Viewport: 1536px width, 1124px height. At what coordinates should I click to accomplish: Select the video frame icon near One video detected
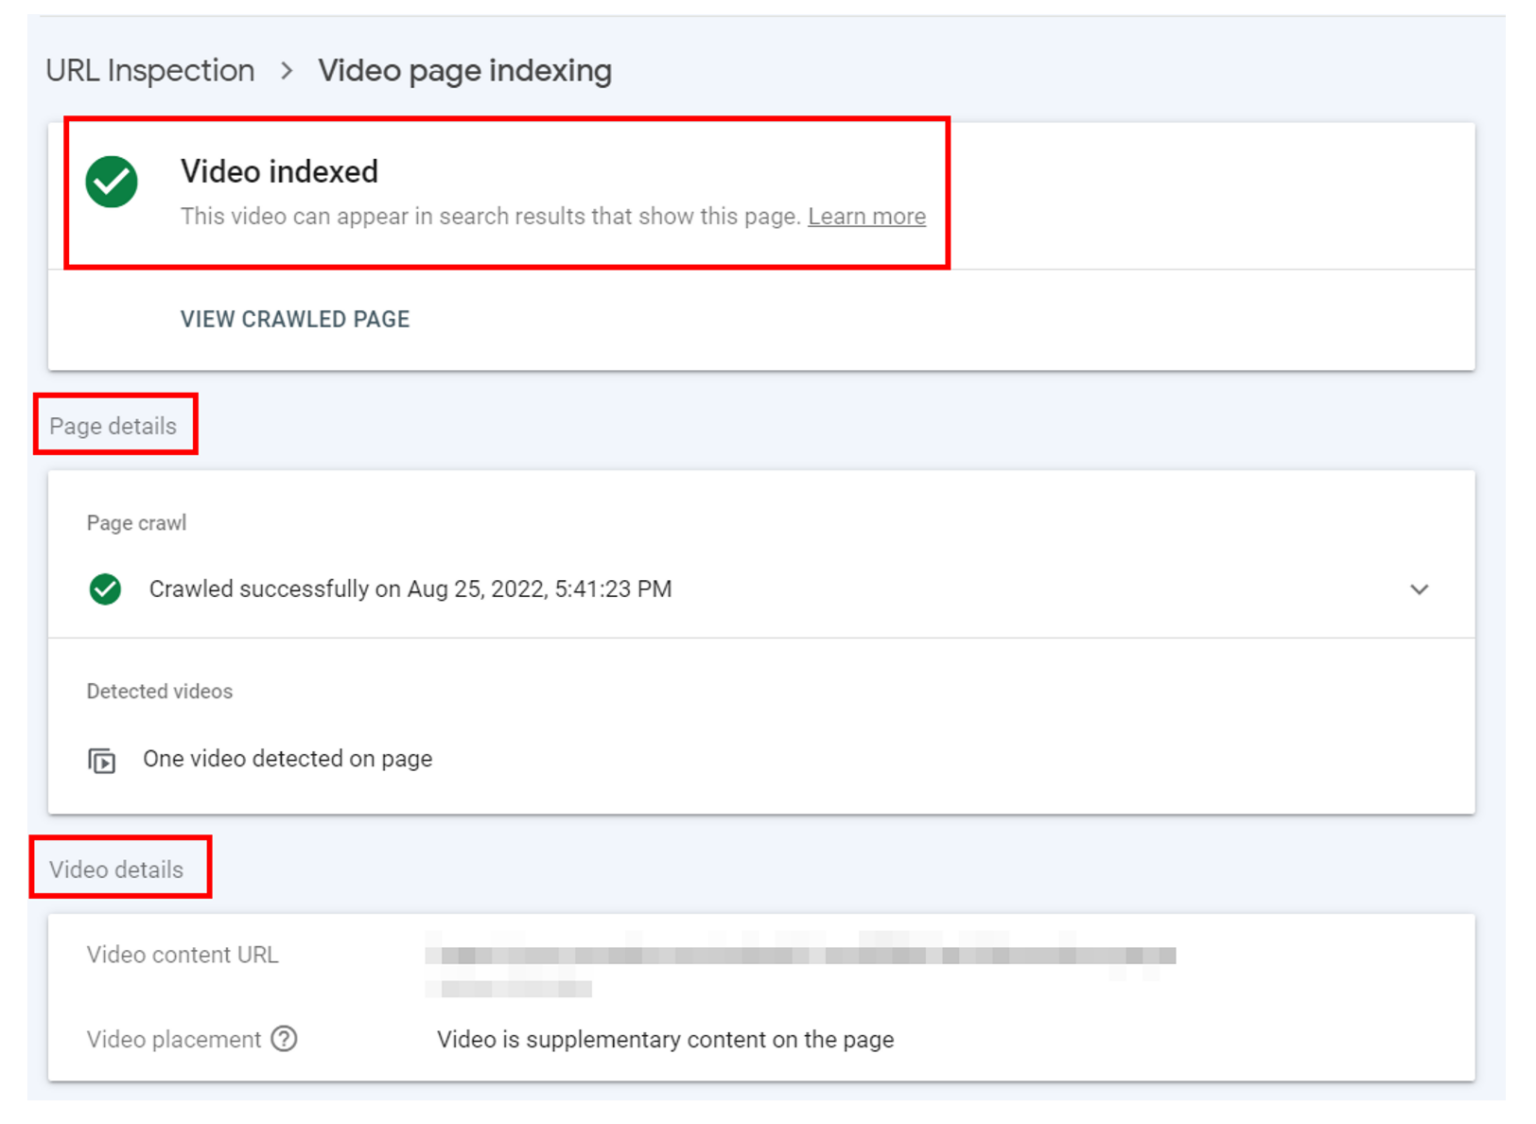pos(101,760)
